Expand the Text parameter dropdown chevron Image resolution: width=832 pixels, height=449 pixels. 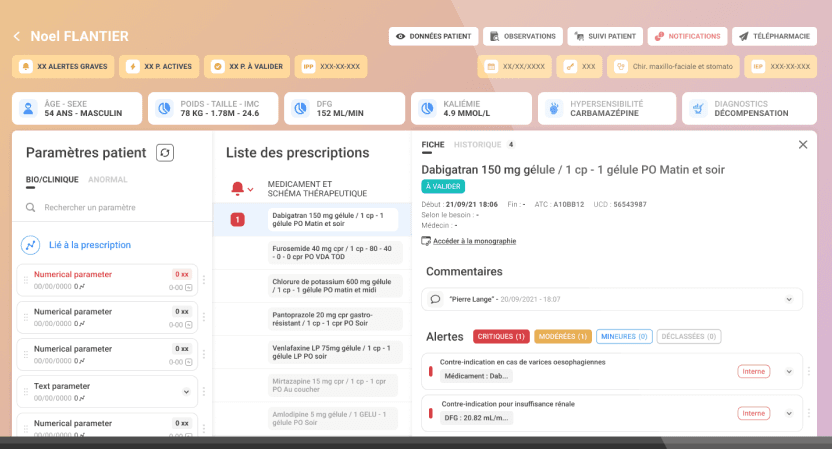point(186,392)
